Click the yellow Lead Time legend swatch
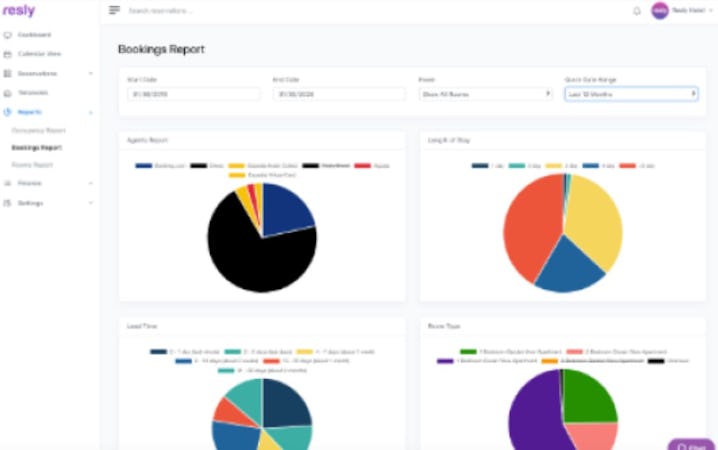This screenshot has width=718, height=450. click(305, 352)
